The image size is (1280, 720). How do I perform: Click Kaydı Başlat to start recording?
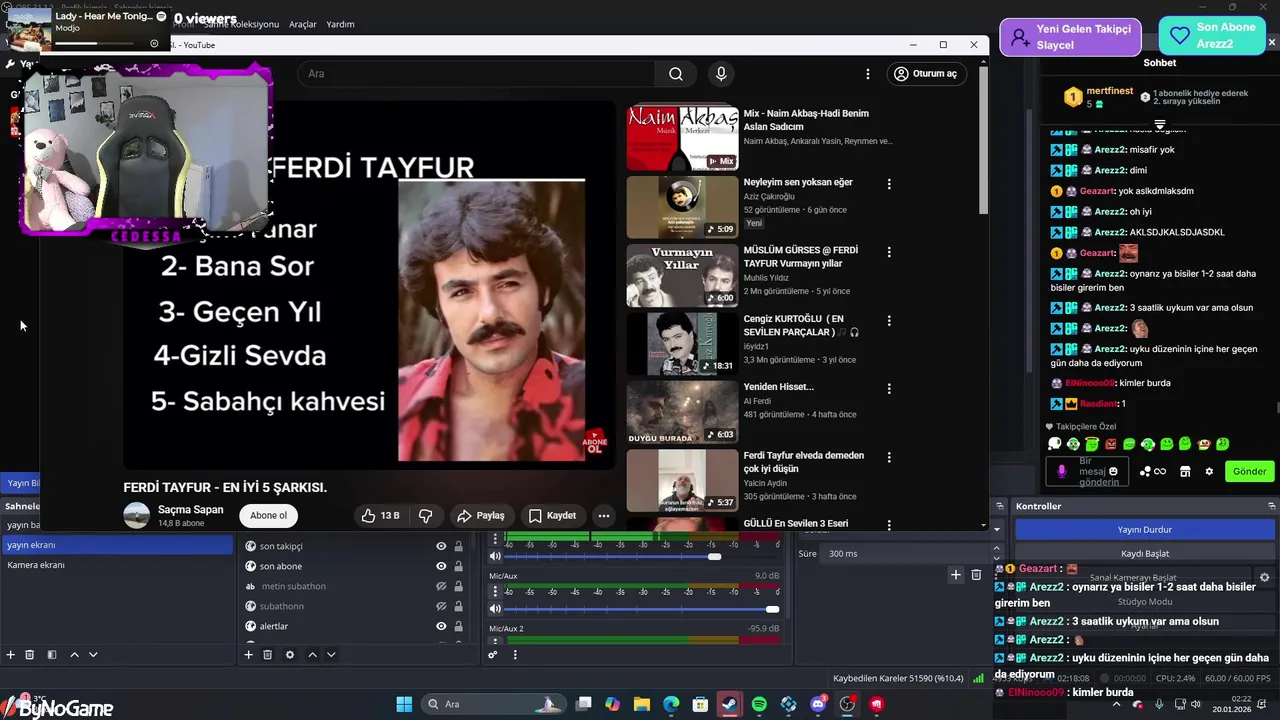tap(1144, 553)
